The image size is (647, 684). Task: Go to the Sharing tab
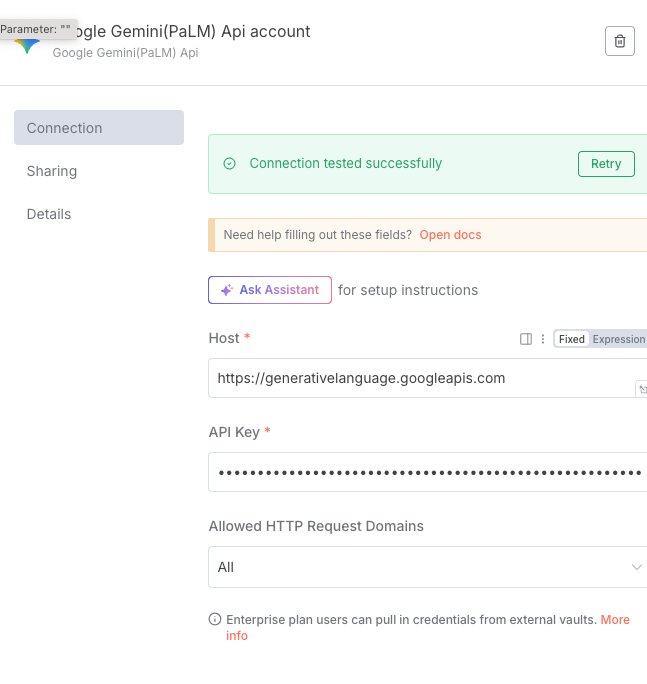[x=52, y=171]
